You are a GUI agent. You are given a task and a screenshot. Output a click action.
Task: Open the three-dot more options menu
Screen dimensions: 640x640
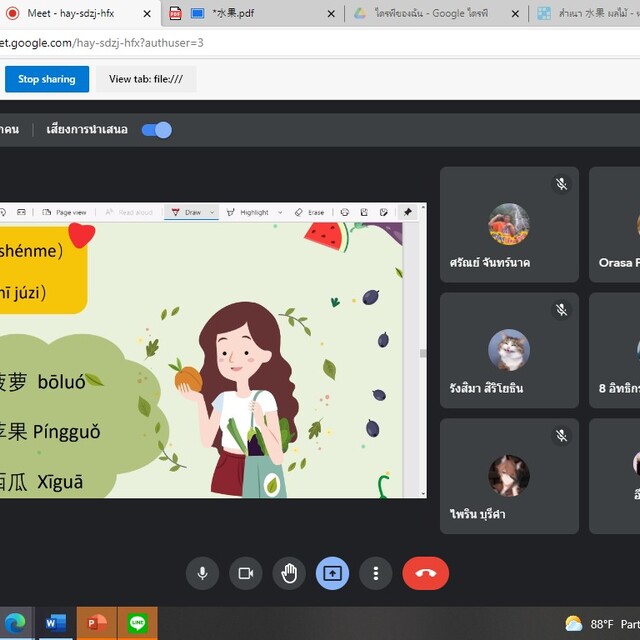click(x=376, y=573)
